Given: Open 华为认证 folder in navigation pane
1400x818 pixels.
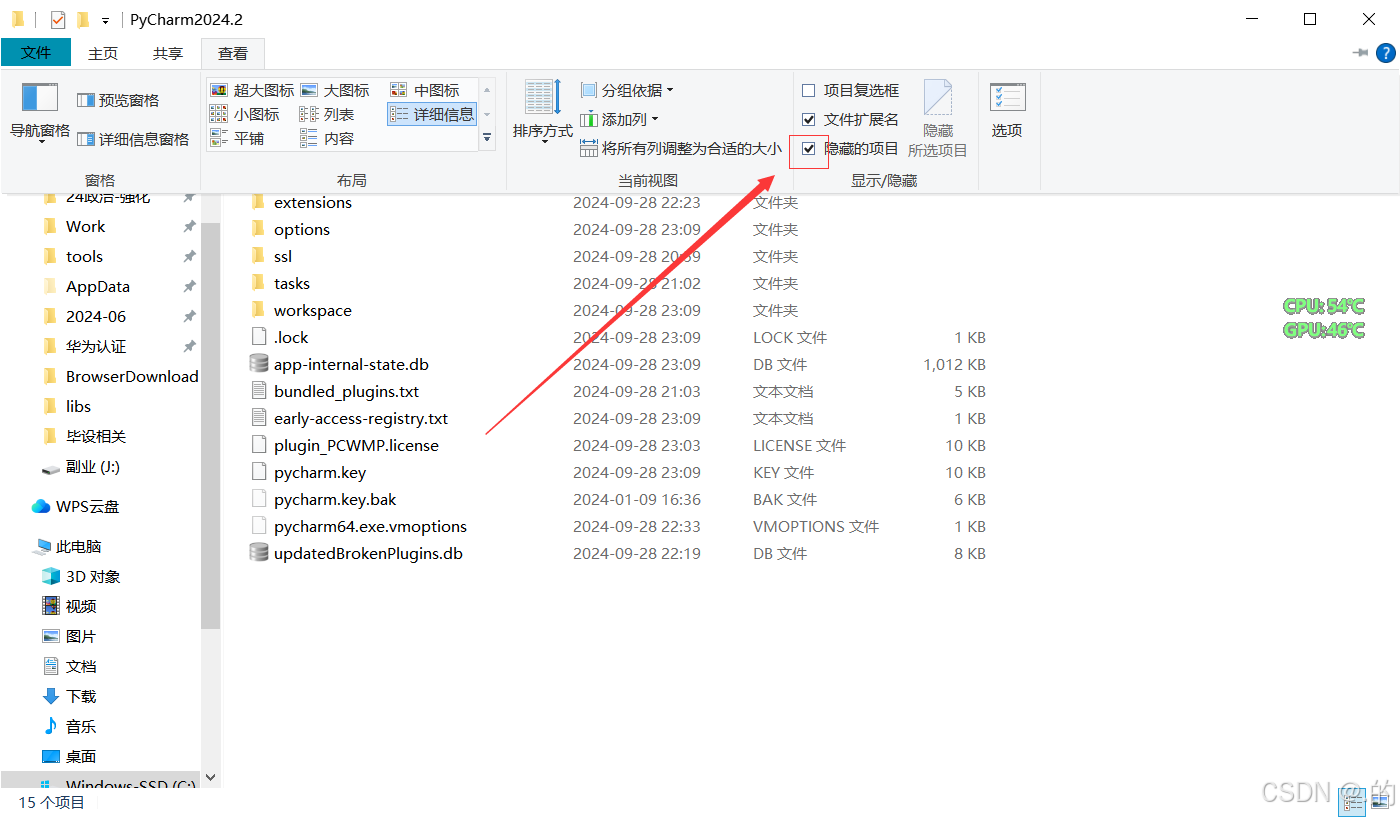Looking at the screenshot, I should click(96, 346).
